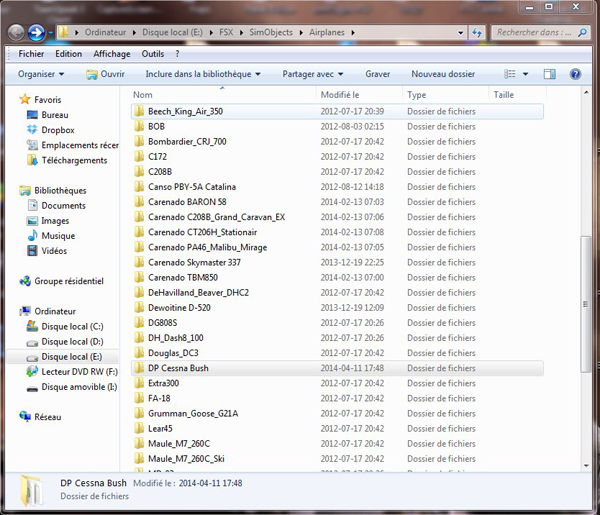Viewport: 600px width, 515px height.
Task: Select 'Groupe résidentiel' in the sidebar
Action: tap(68, 281)
